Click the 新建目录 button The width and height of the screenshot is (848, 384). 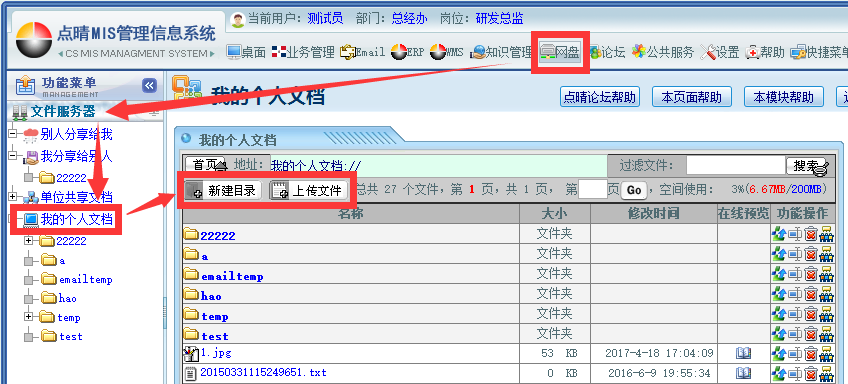point(223,190)
